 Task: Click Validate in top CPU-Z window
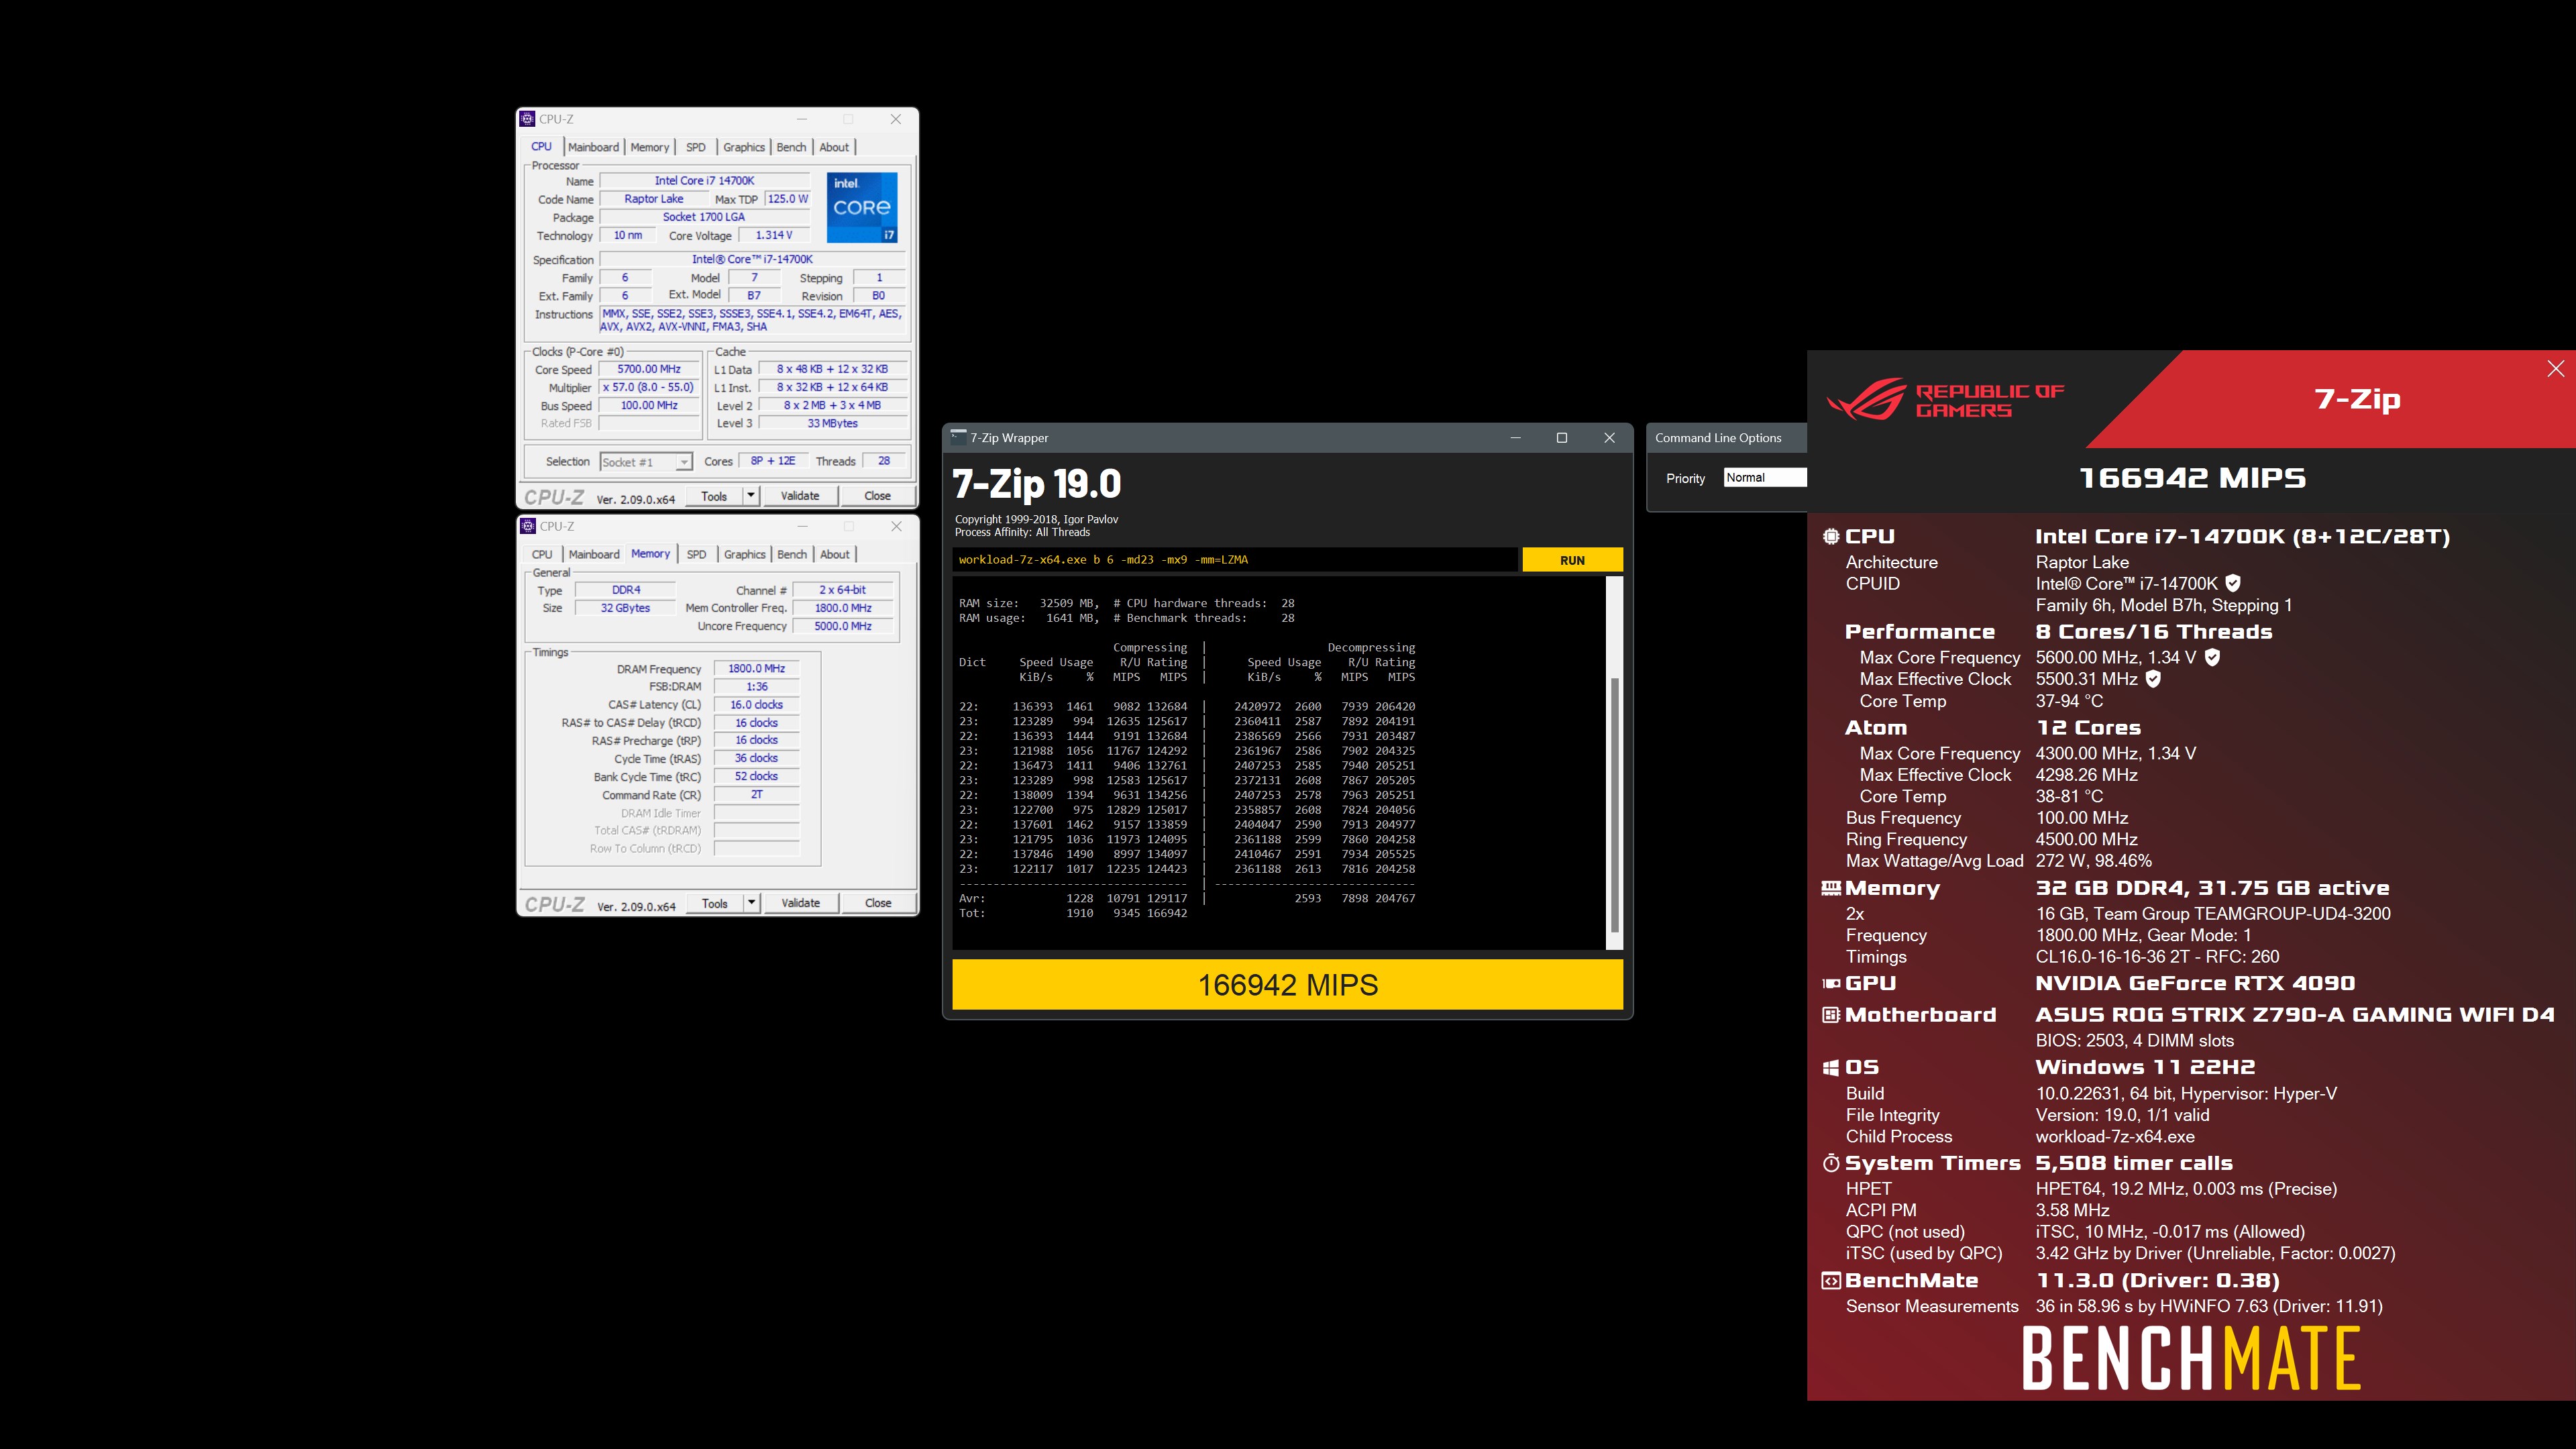pos(800,496)
